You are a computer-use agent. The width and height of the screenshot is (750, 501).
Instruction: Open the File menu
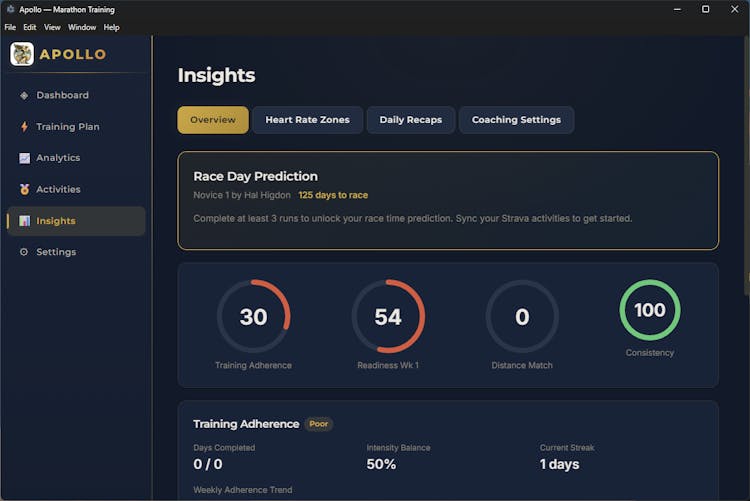click(x=10, y=27)
